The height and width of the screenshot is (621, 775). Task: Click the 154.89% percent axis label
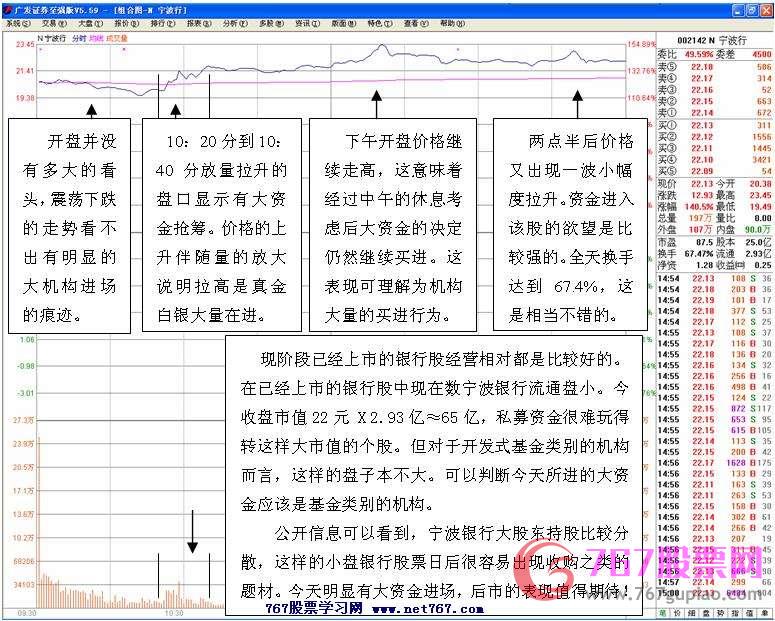click(x=641, y=44)
